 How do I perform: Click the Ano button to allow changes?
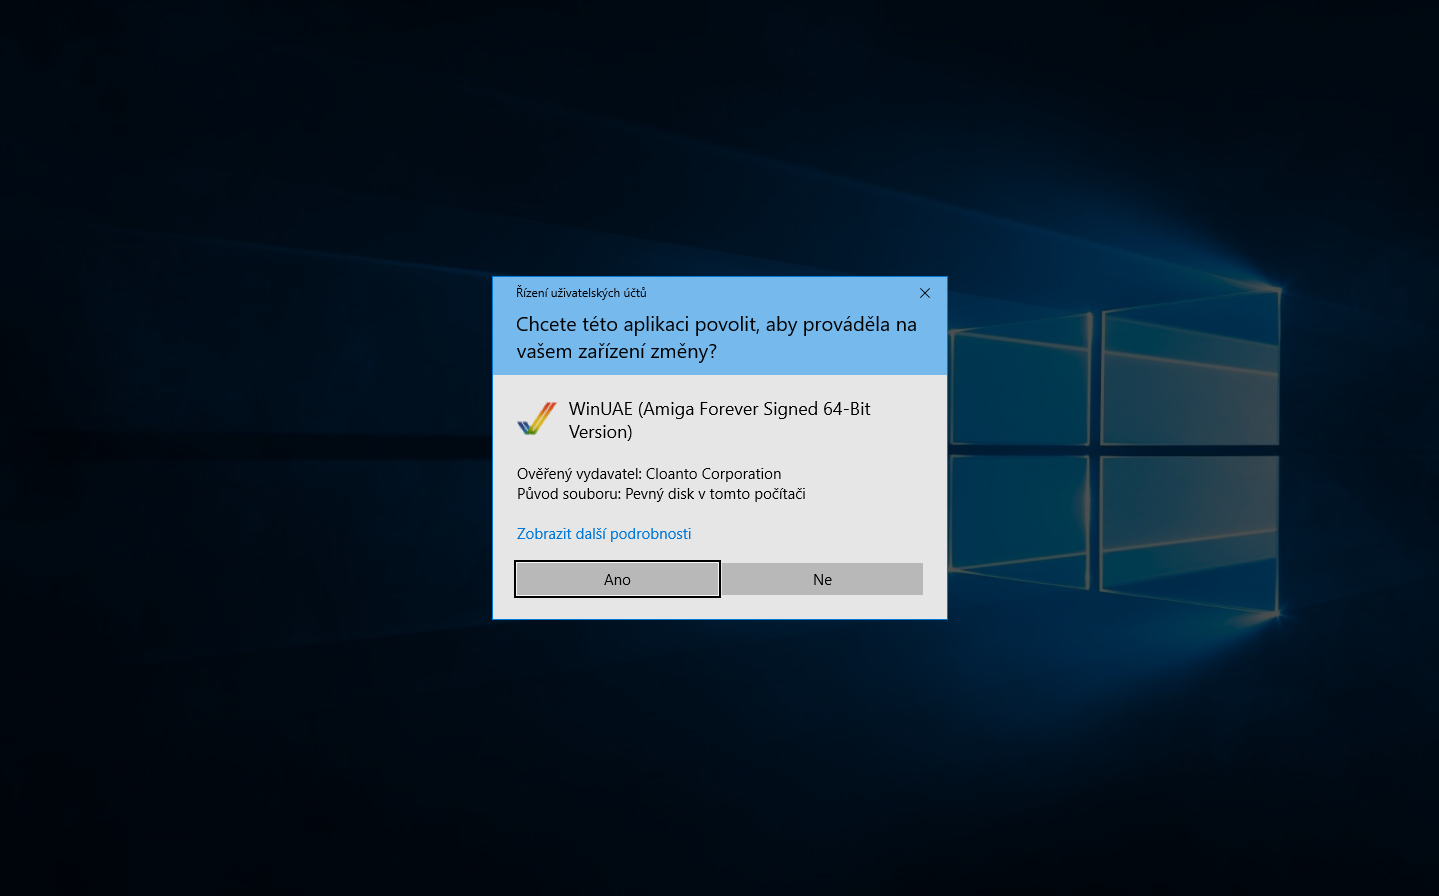point(617,579)
